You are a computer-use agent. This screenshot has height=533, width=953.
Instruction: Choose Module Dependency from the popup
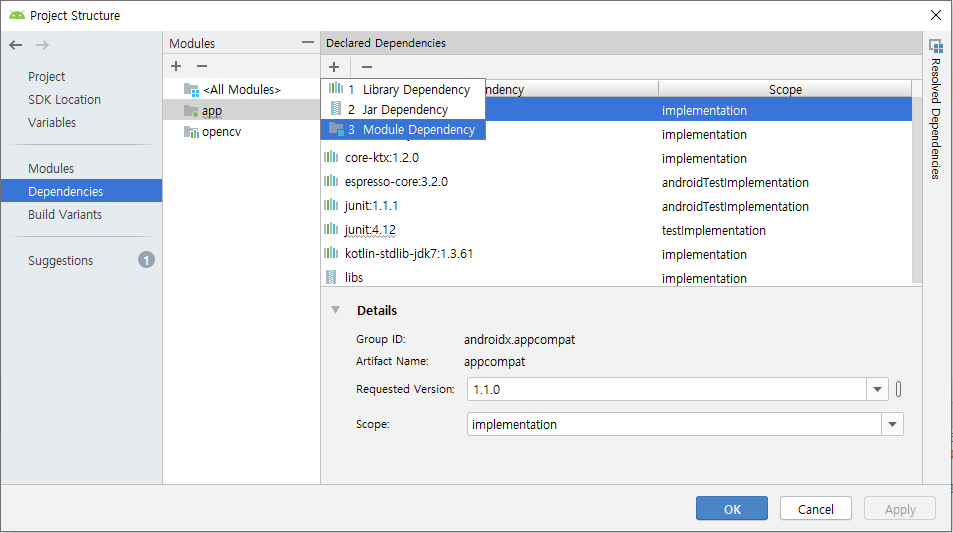click(x=403, y=130)
